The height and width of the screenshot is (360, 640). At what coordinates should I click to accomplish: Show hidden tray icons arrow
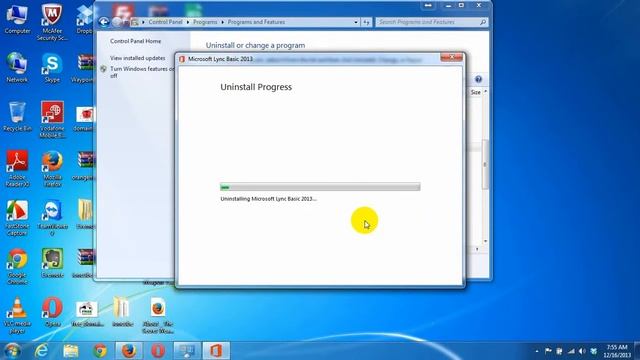pos(537,351)
